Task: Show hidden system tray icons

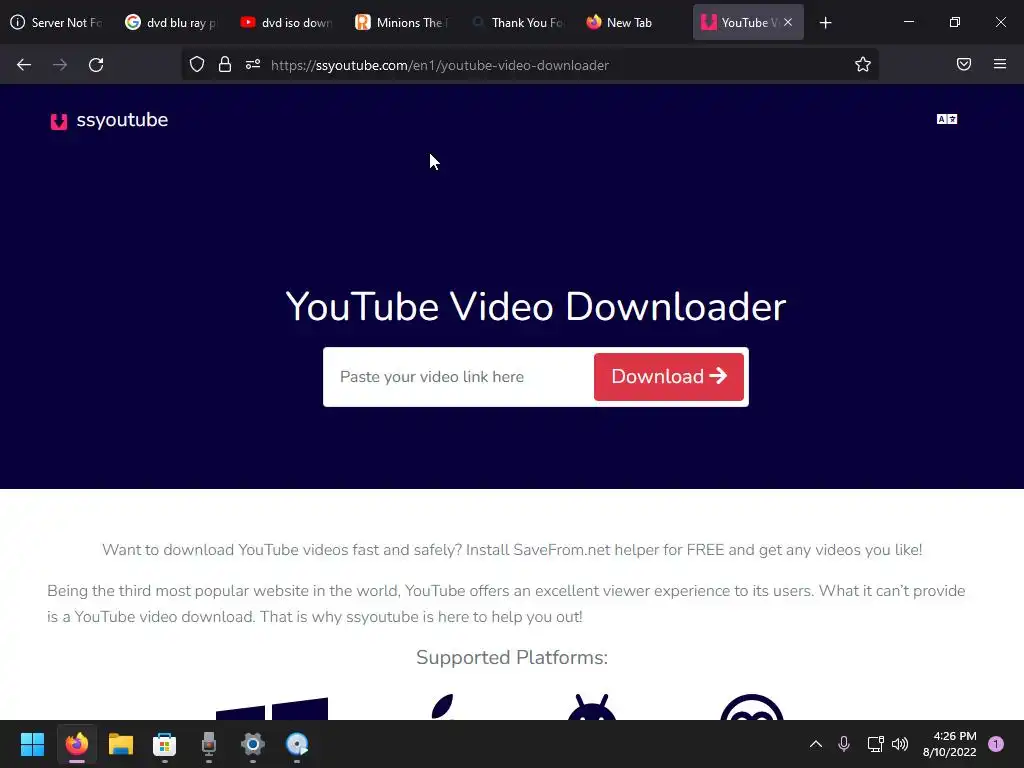Action: [x=816, y=744]
